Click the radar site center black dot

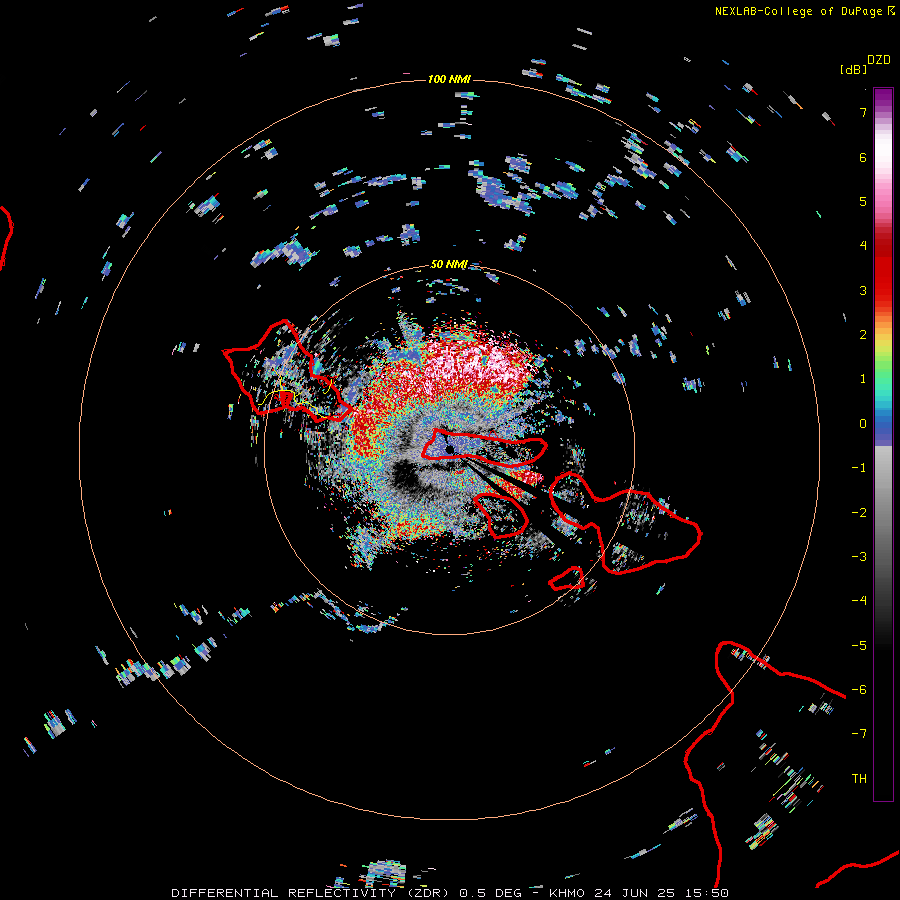pyautogui.click(x=450, y=449)
